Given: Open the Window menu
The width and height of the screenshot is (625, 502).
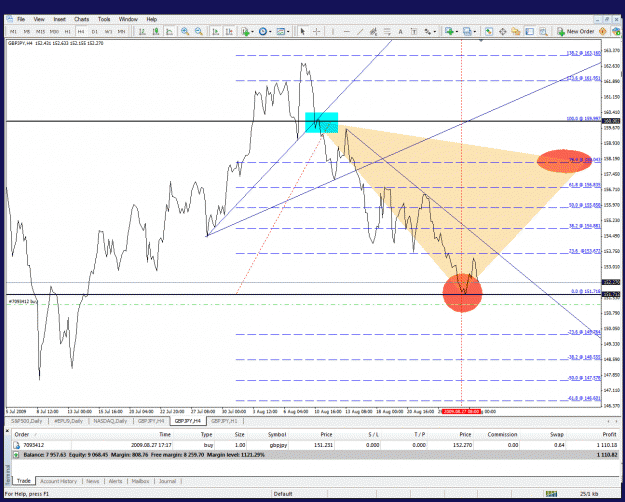Looking at the screenshot, I should point(128,19).
